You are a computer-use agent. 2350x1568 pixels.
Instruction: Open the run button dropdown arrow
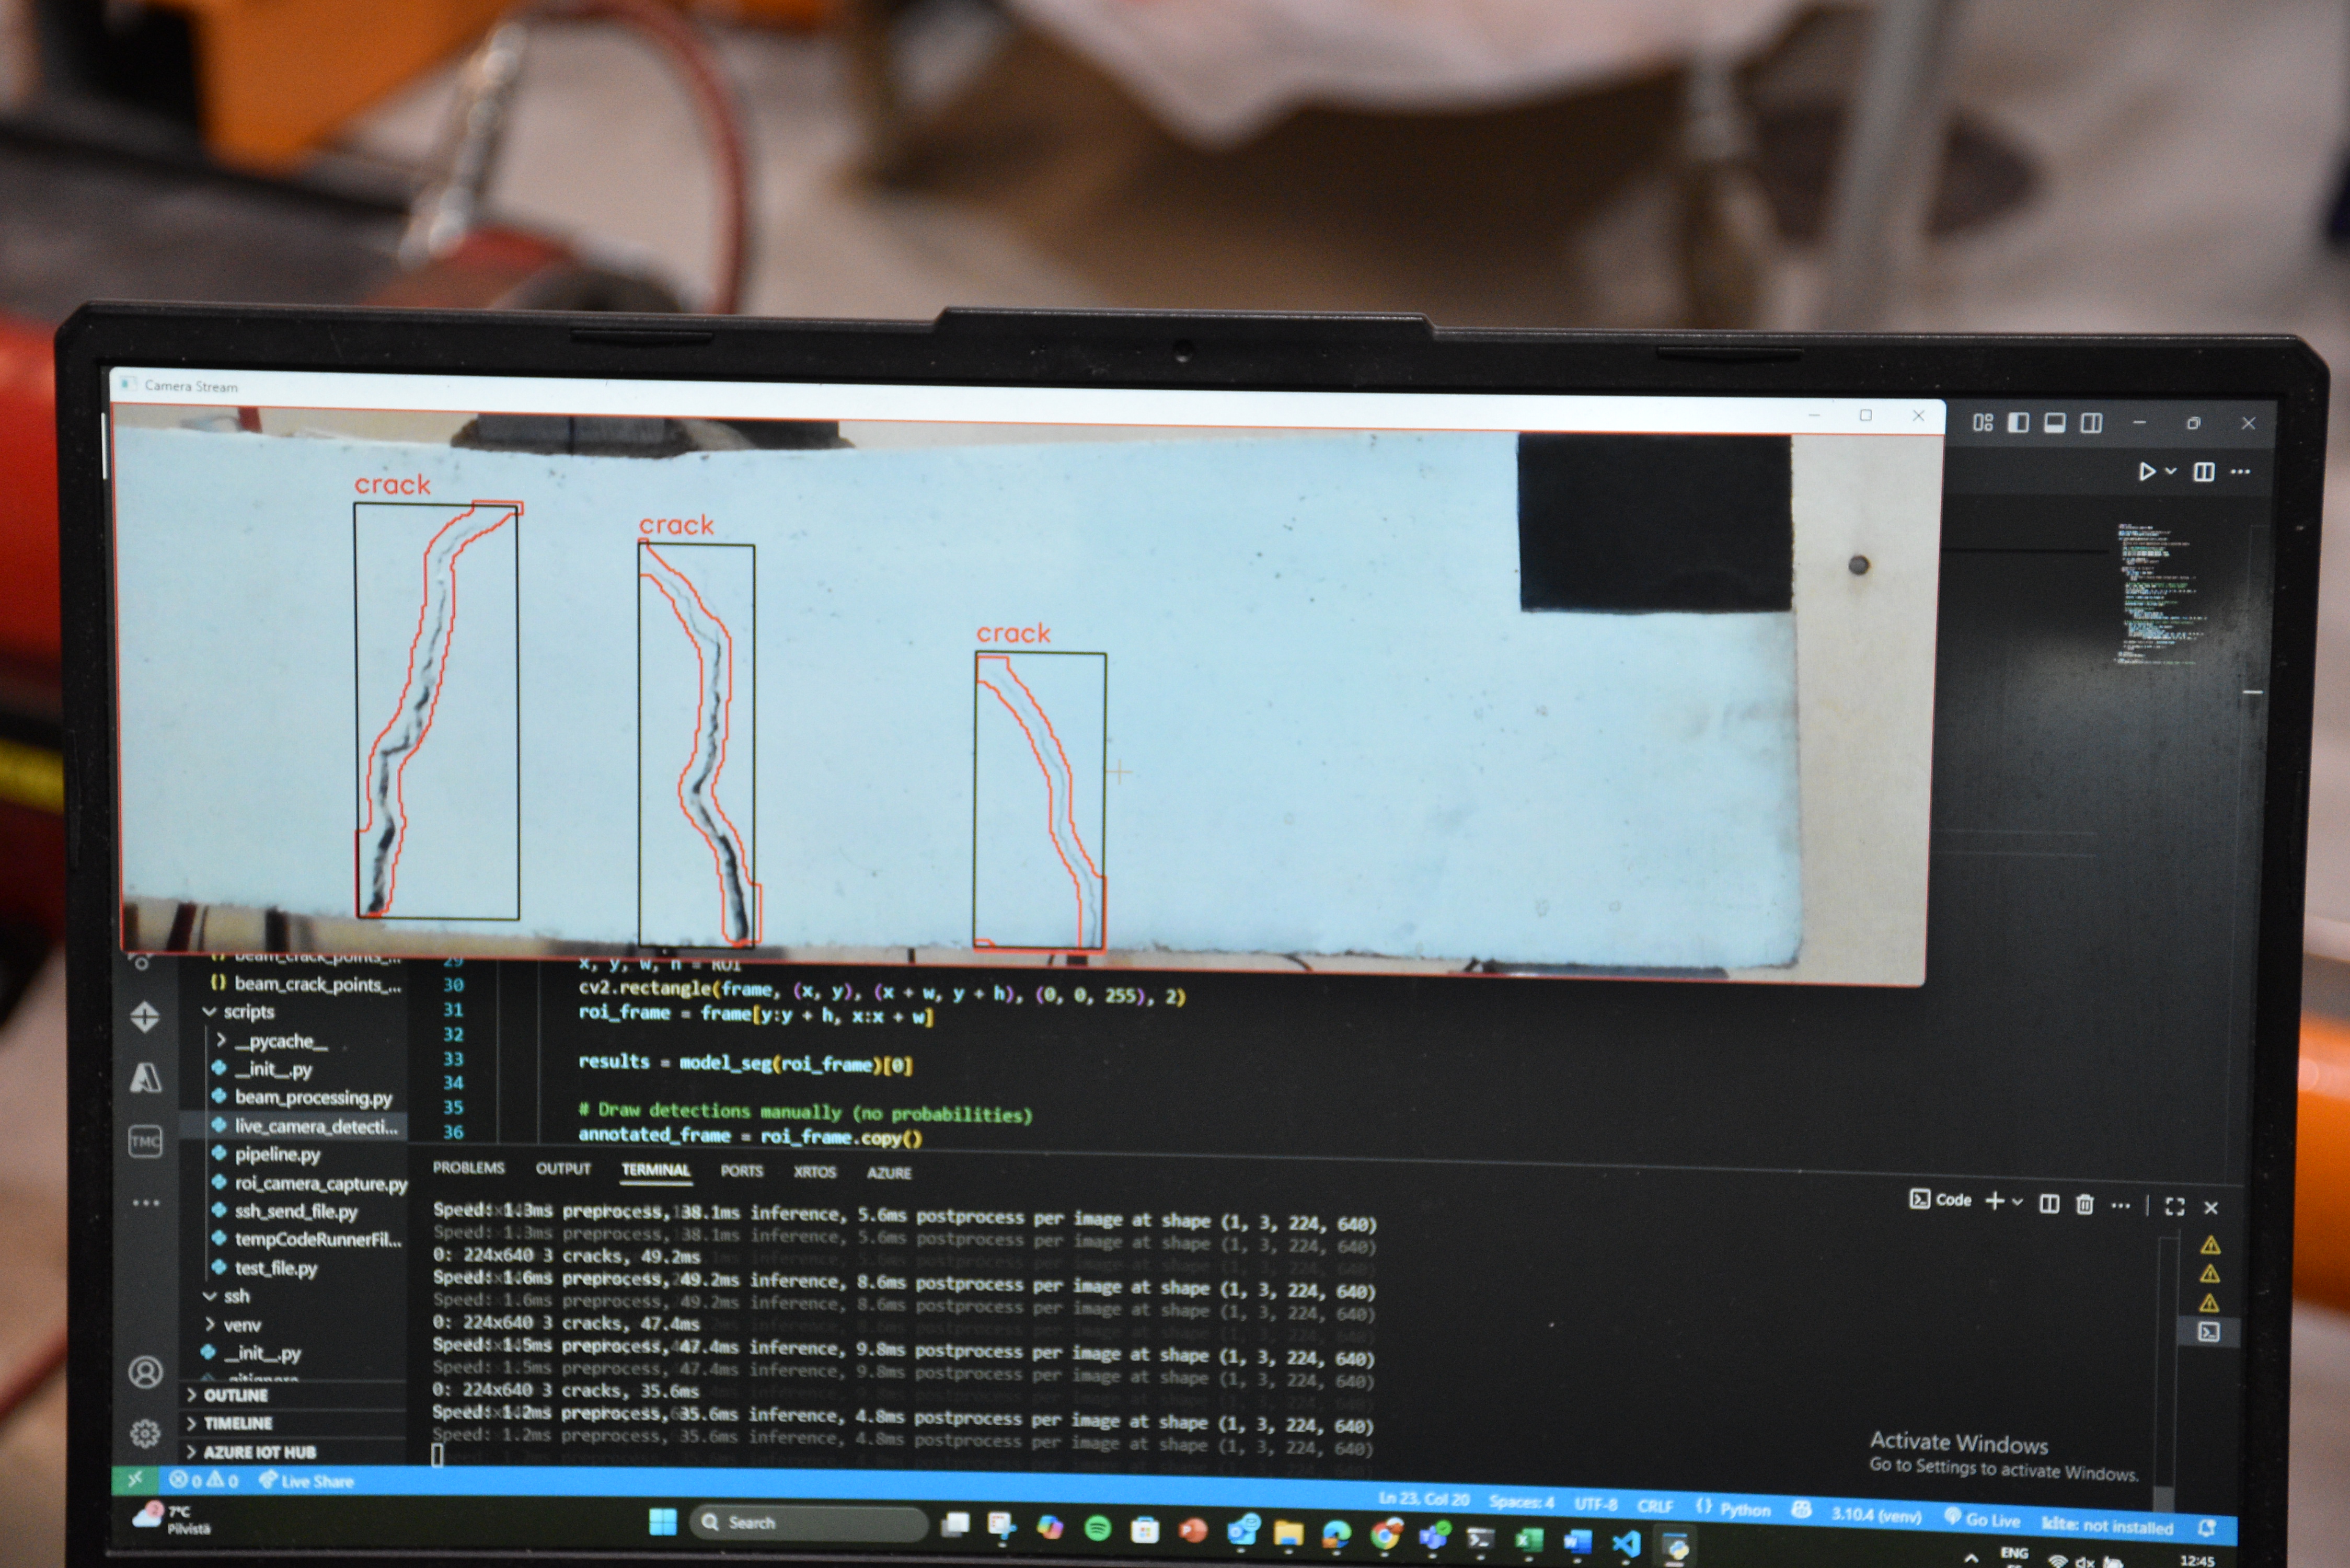point(2170,471)
